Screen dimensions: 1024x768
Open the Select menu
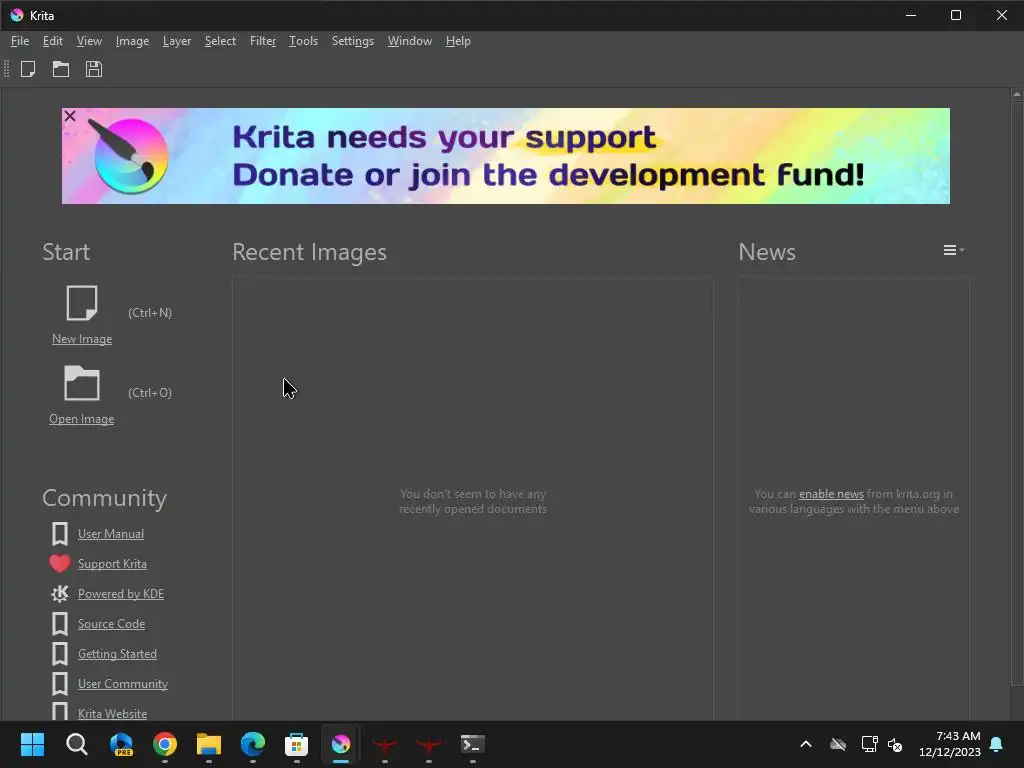coord(220,41)
